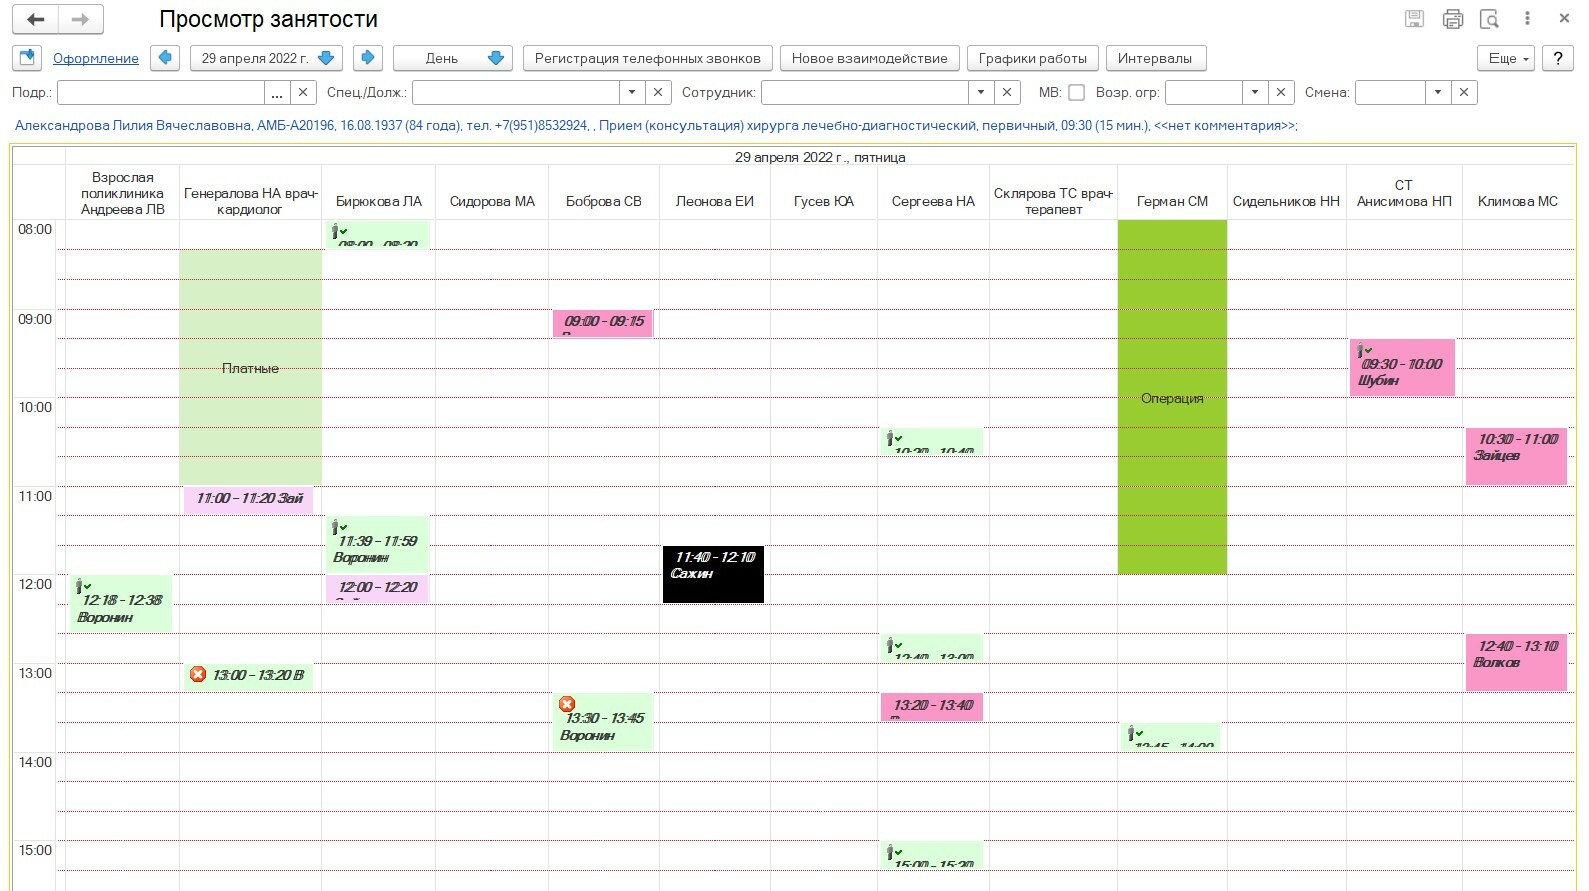Screen dimensions: 1589x891
Task: Click the 14:00 time label
Action: [35, 762]
